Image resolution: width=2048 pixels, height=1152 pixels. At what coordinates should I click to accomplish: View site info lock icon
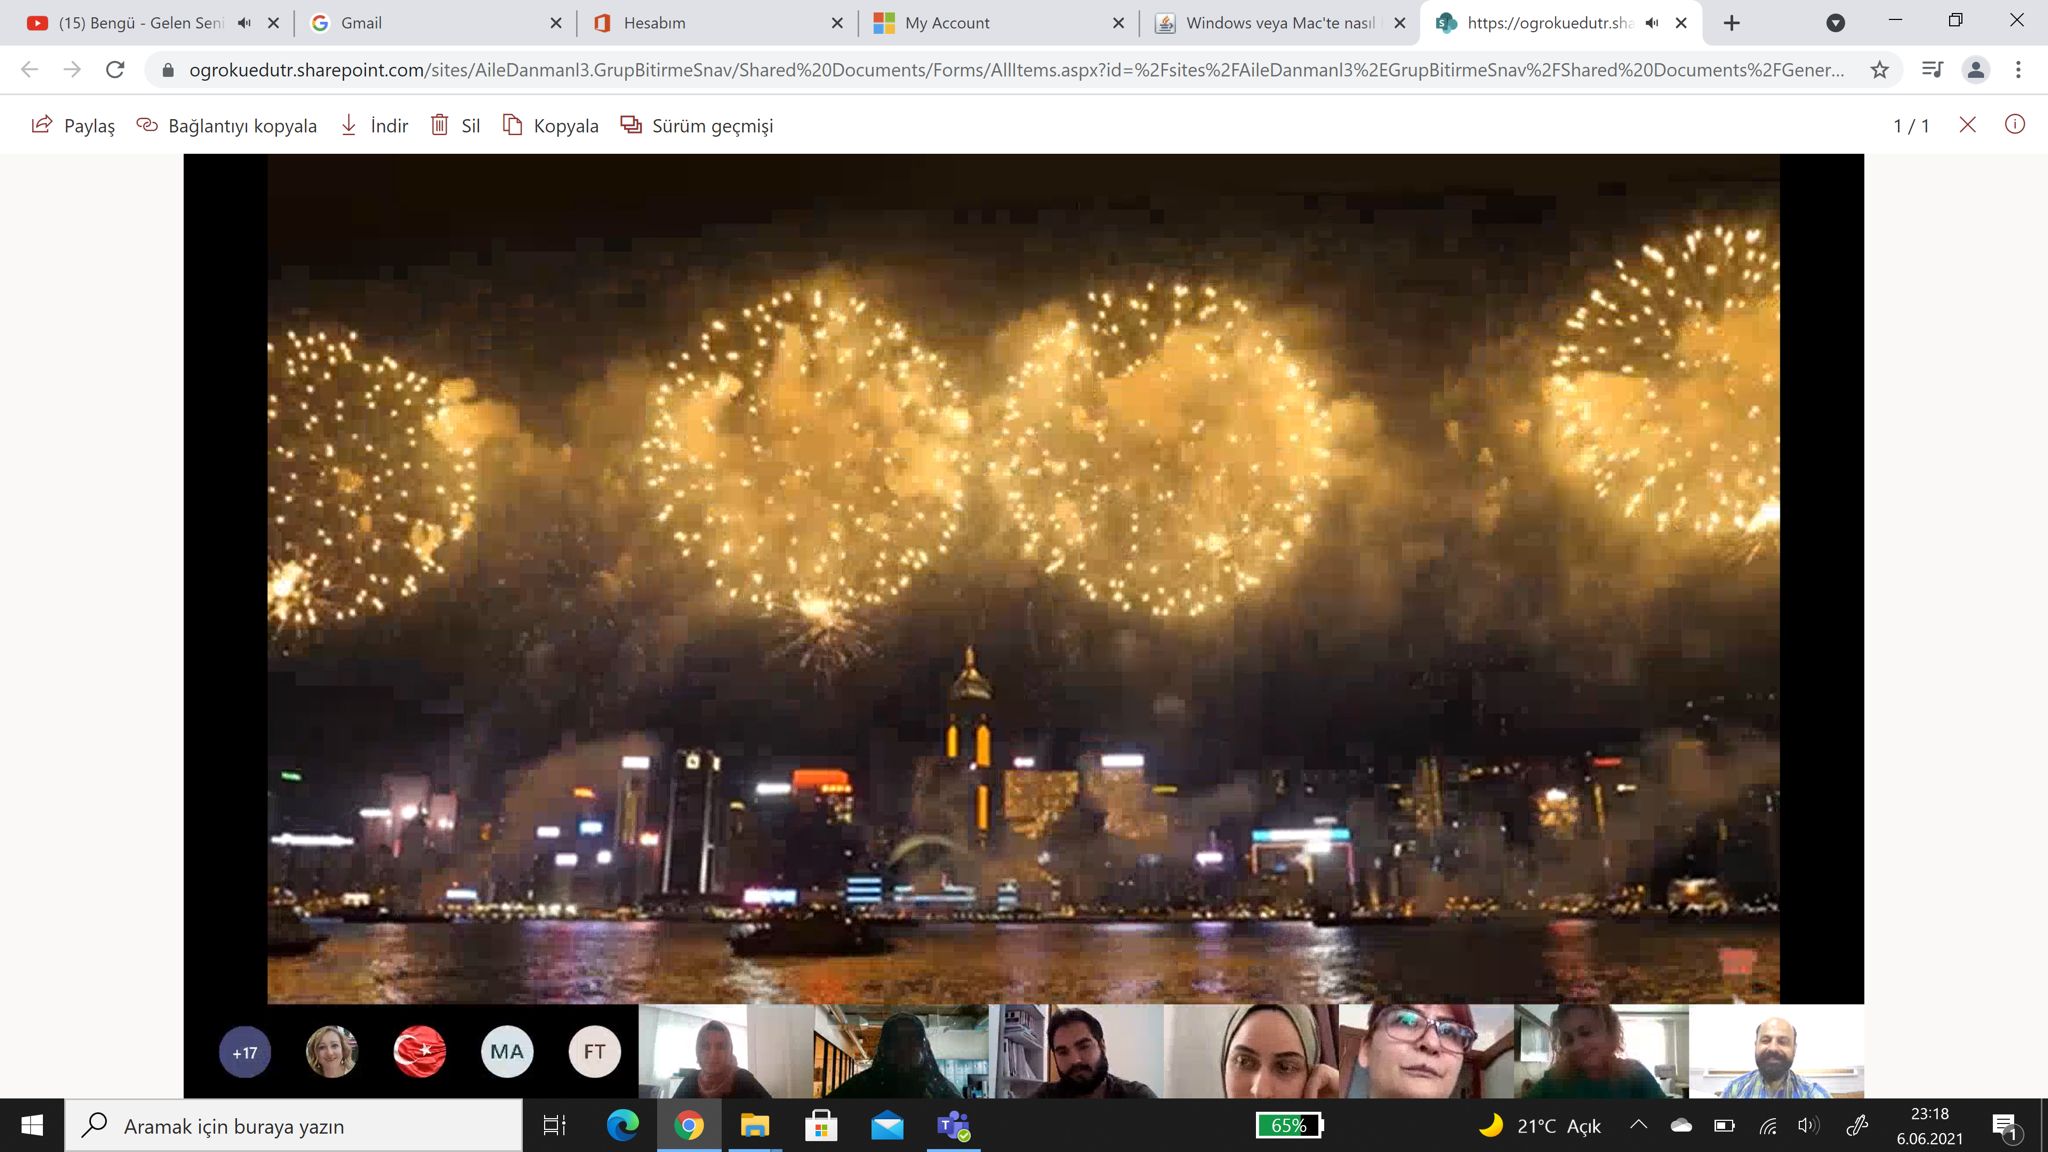pyautogui.click(x=168, y=70)
